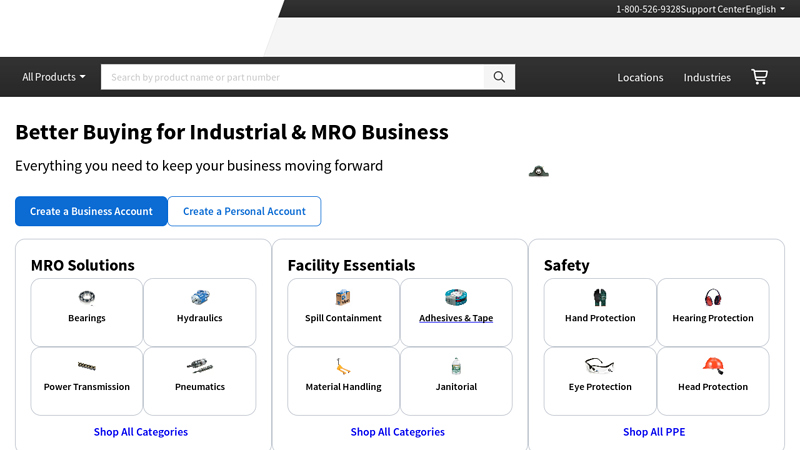Select the Head Protection label

point(713,387)
